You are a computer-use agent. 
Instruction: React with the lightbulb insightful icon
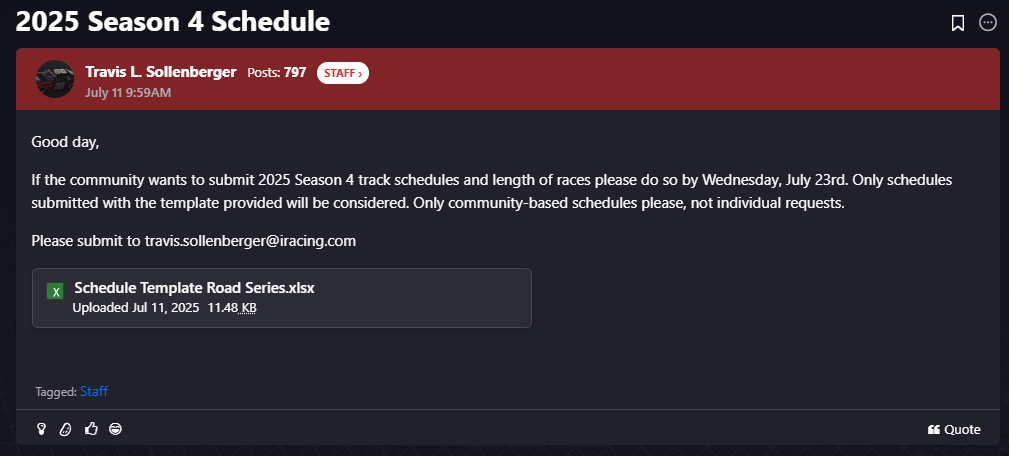pyautogui.click(x=42, y=429)
